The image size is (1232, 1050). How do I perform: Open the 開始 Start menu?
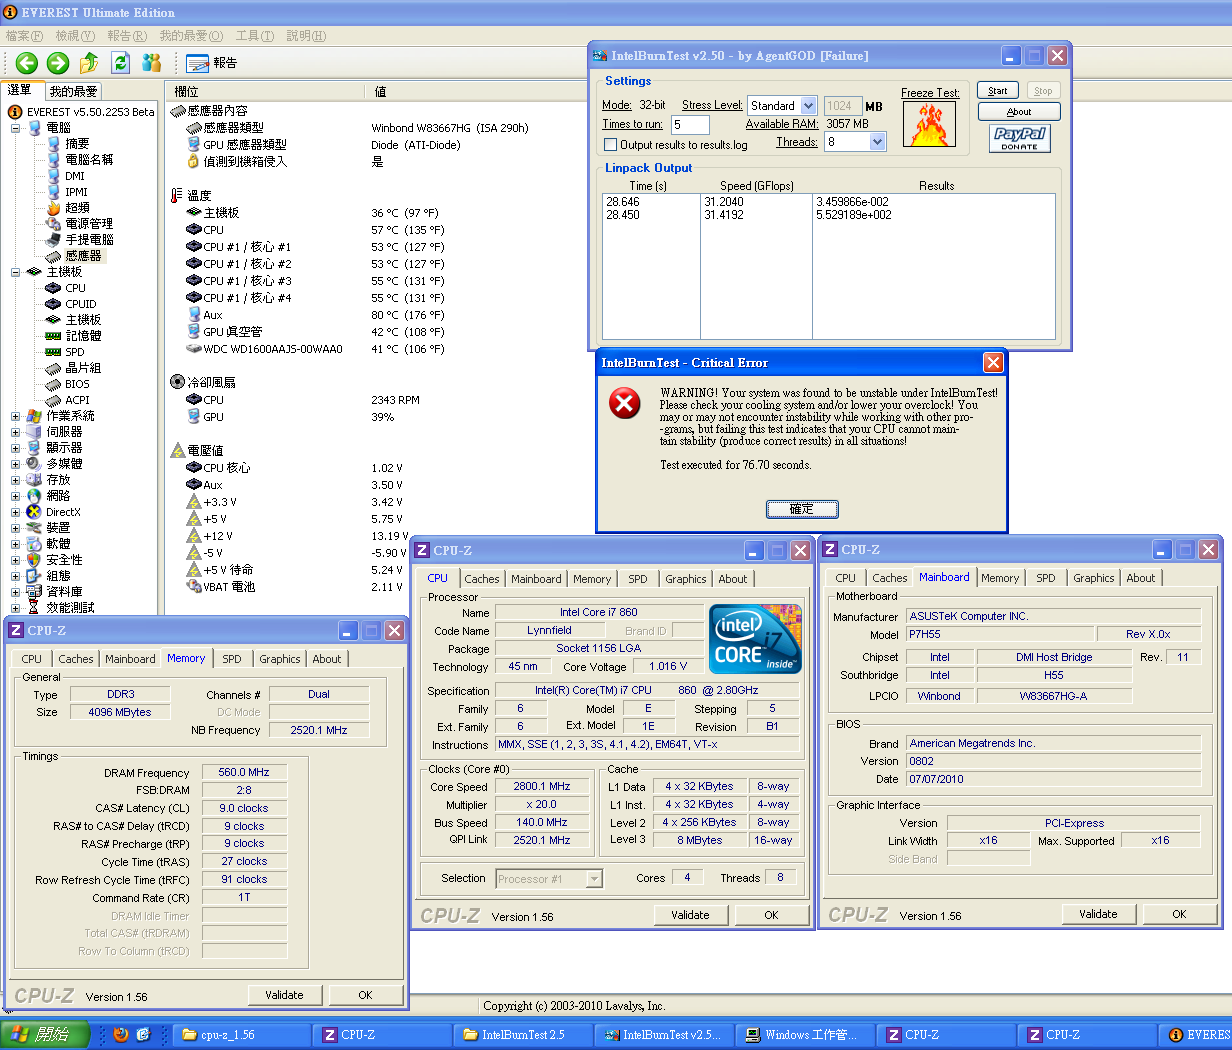(x=45, y=1035)
